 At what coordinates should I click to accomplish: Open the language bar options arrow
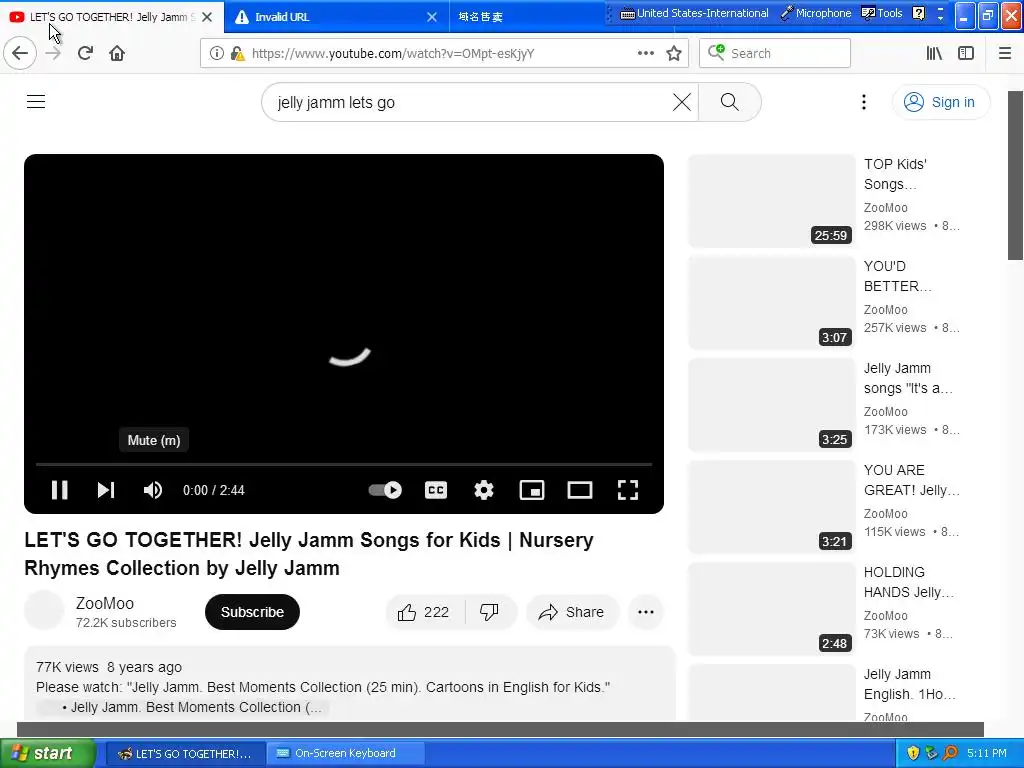[940, 18]
